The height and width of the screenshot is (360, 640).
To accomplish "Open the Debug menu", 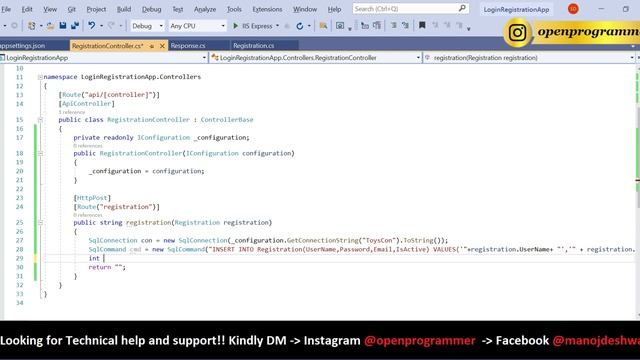I will pyautogui.click(x=151, y=9).
